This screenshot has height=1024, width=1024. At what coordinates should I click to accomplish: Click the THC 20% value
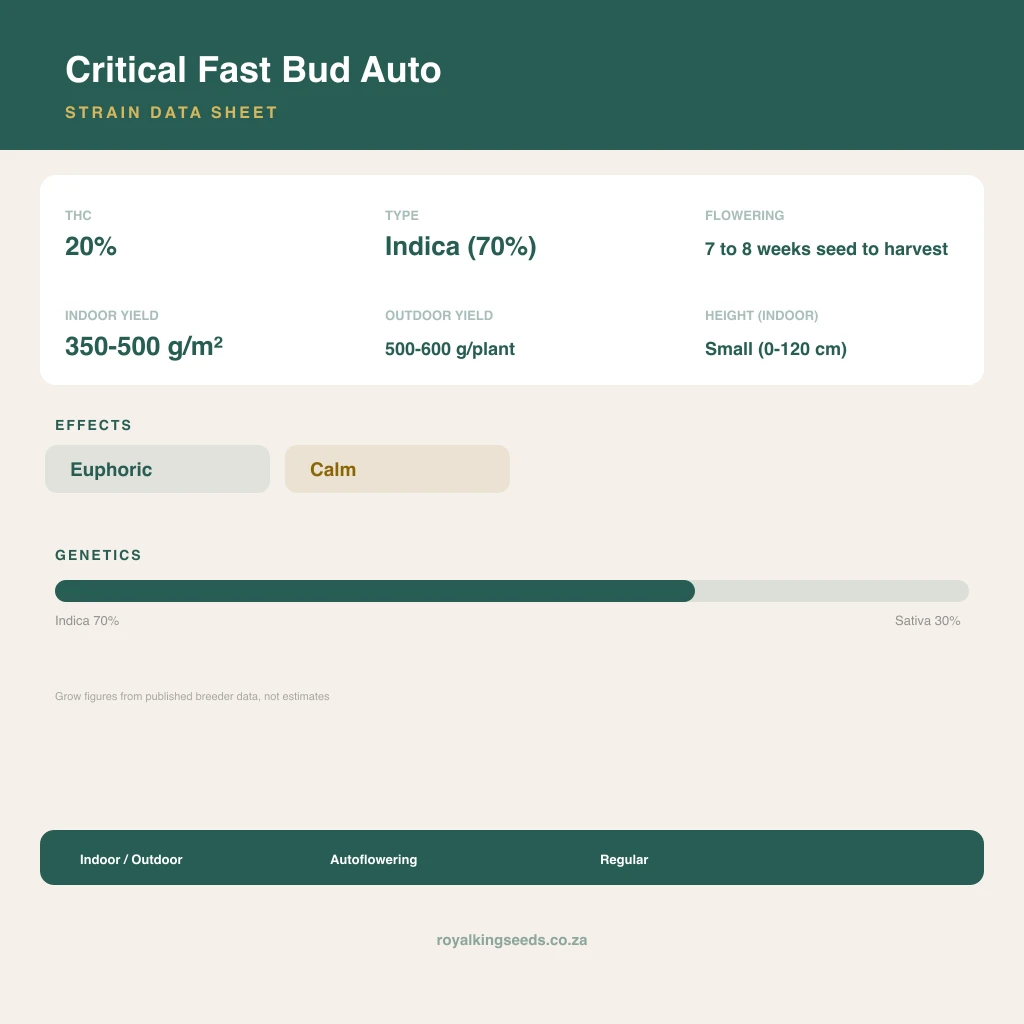click(91, 246)
